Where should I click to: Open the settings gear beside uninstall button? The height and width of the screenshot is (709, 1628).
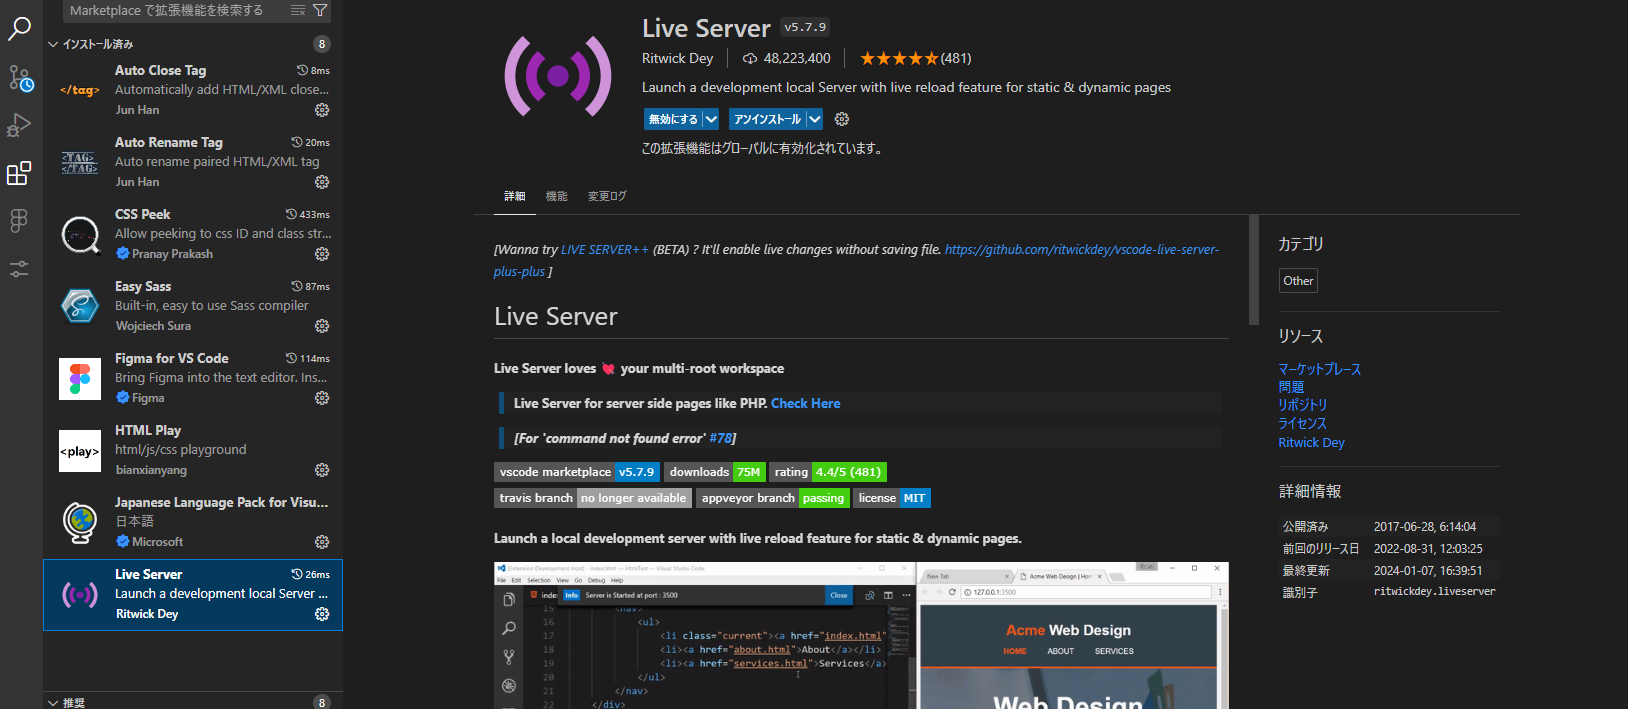pyautogui.click(x=842, y=119)
